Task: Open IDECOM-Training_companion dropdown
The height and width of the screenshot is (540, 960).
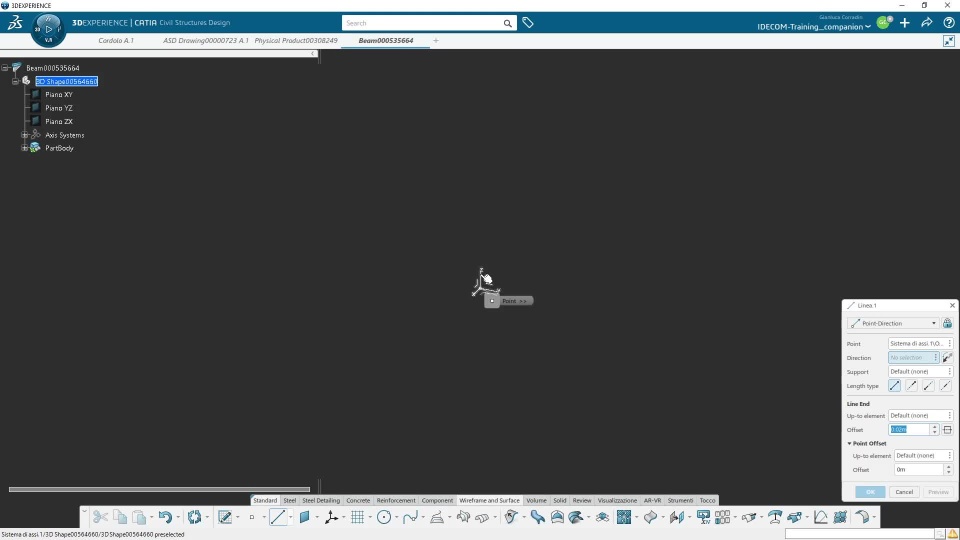Action: tap(814, 27)
